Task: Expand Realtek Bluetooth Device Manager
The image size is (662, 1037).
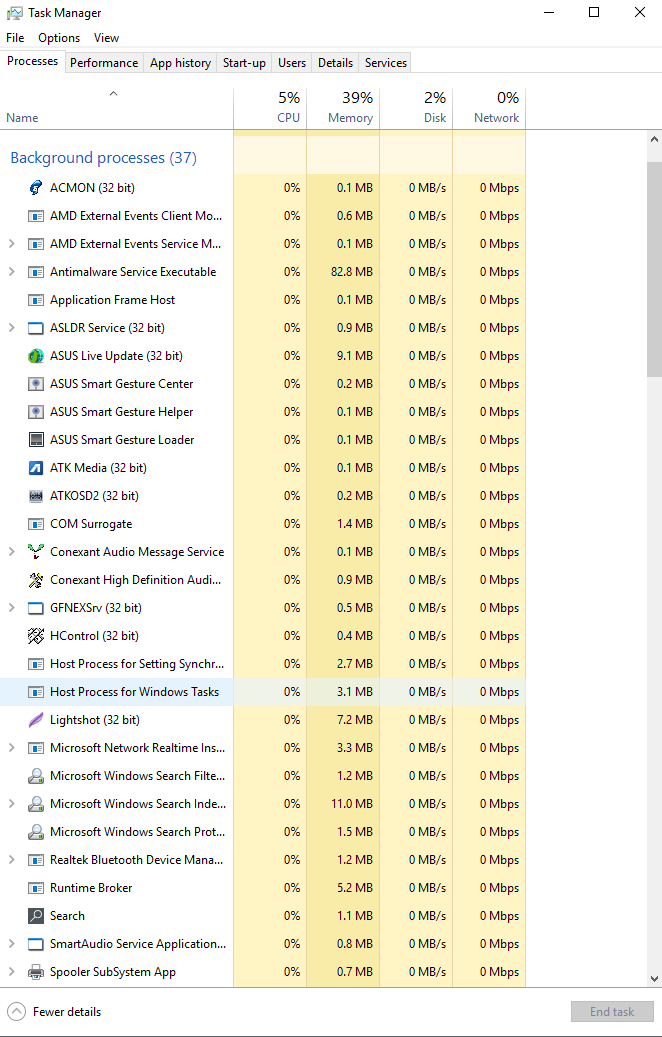Action: [11, 860]
